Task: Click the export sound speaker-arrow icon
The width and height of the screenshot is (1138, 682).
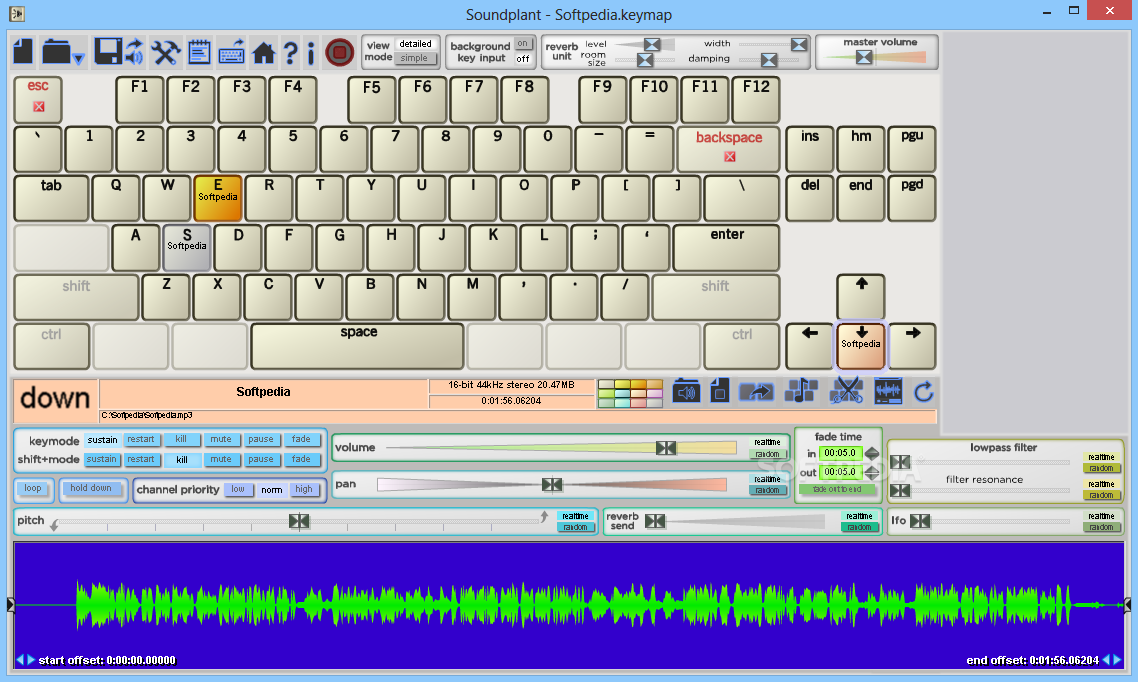Action: click(x=134, y=52)
